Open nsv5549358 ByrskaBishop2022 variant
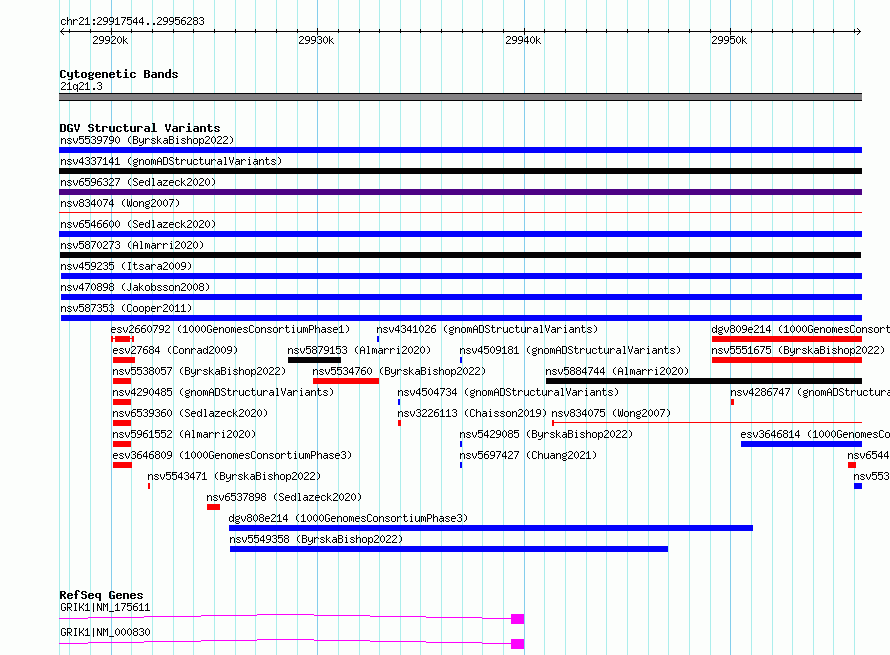Image resolution: width=890 pixels, height=655 pixels. tap(316, 539)
